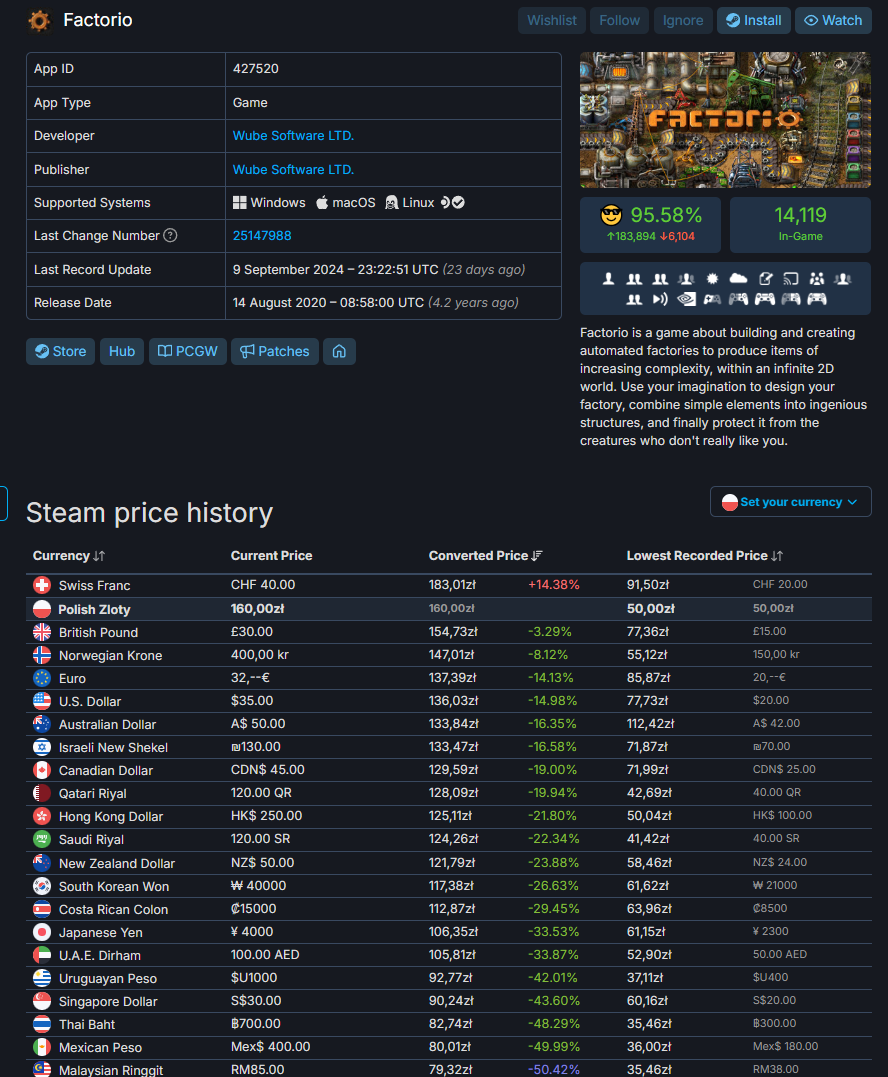Click the Ignore button
Screen dimensions: 888x1077
click(683, 21)
